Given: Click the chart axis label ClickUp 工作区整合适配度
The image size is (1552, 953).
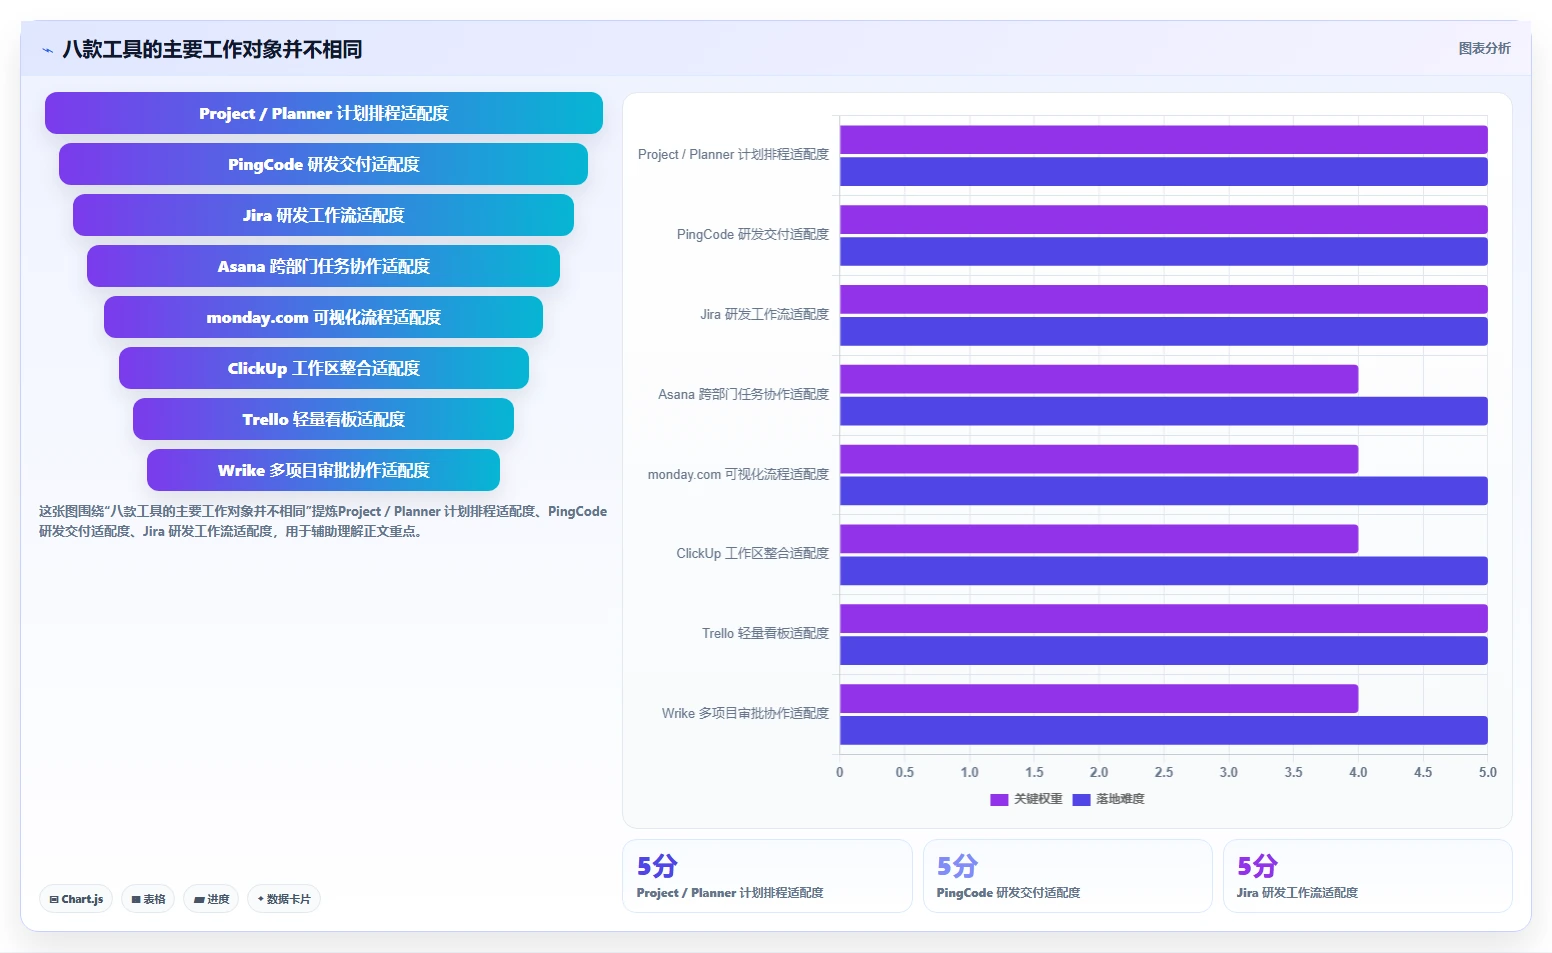Looking at the screenshot, I should (x=753, y=554).
